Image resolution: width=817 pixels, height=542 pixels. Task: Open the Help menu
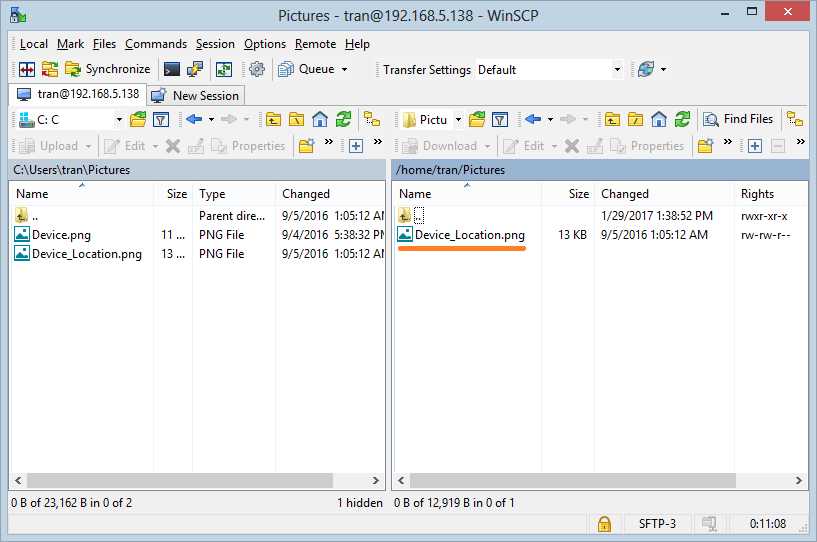(357, 44)
